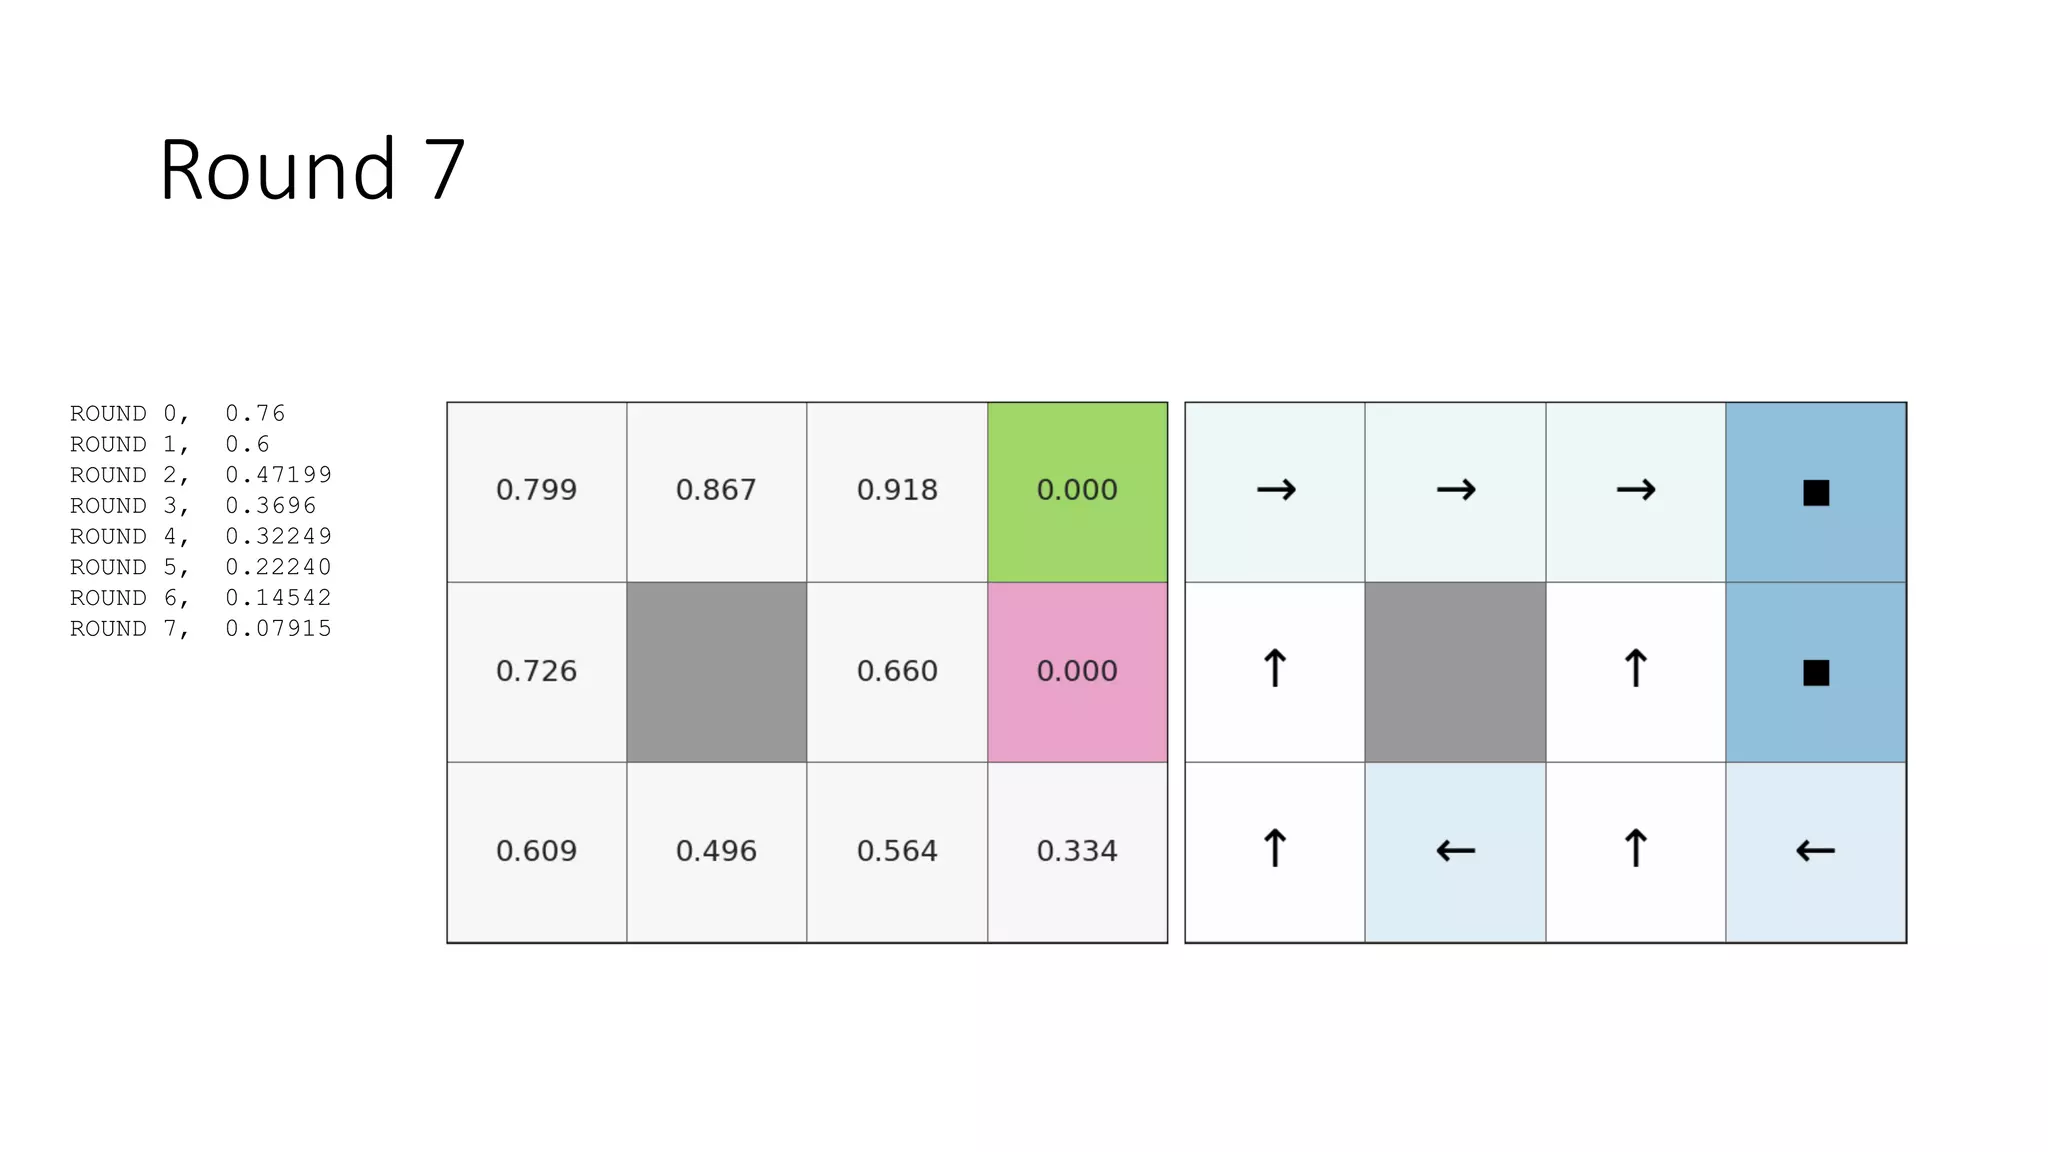Click the Round 7 slide title
This screenshot has height=1152, width=2048.
[312, 169]
